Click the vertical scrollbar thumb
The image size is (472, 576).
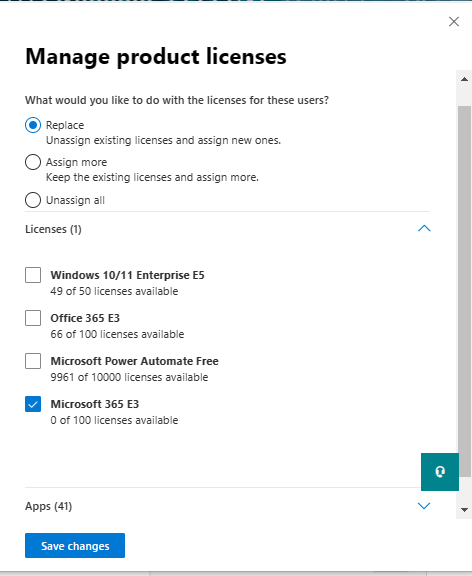click(464, 291)
